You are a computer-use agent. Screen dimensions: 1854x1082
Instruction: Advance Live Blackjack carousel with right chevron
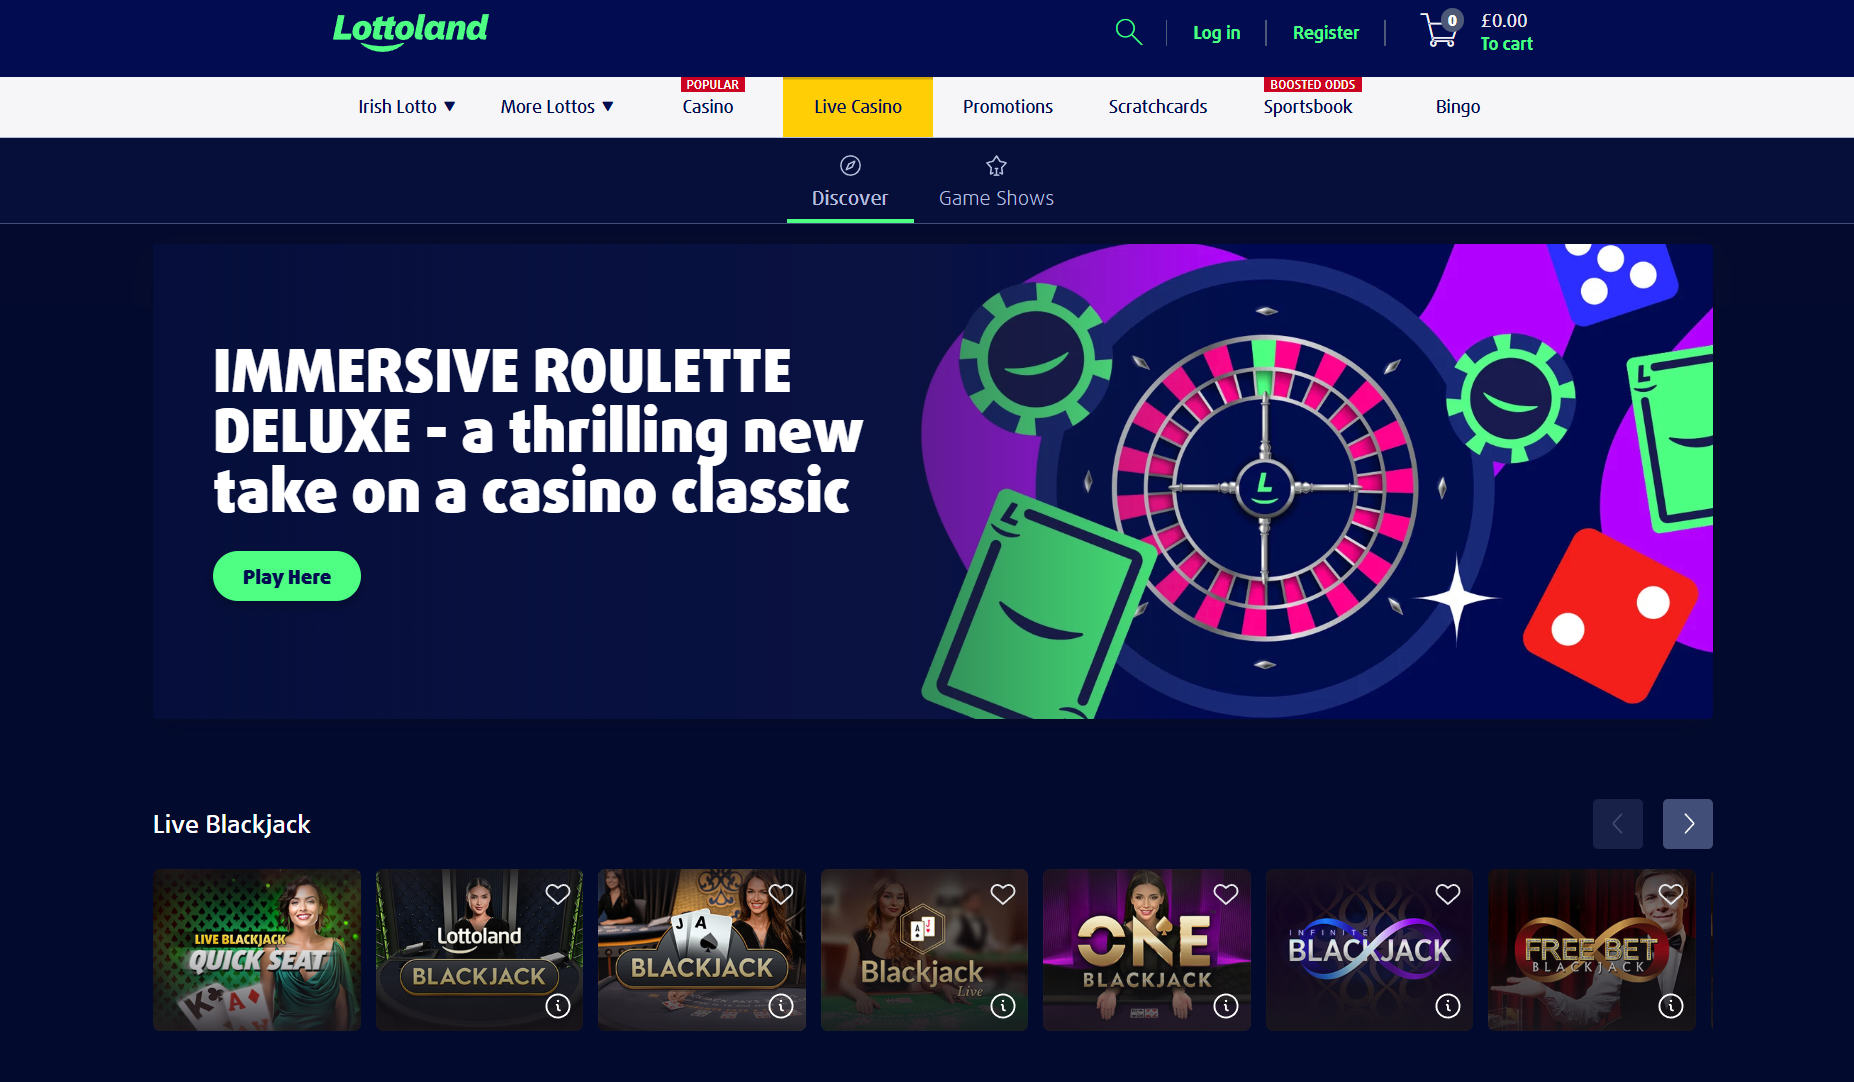(1688, 824)
